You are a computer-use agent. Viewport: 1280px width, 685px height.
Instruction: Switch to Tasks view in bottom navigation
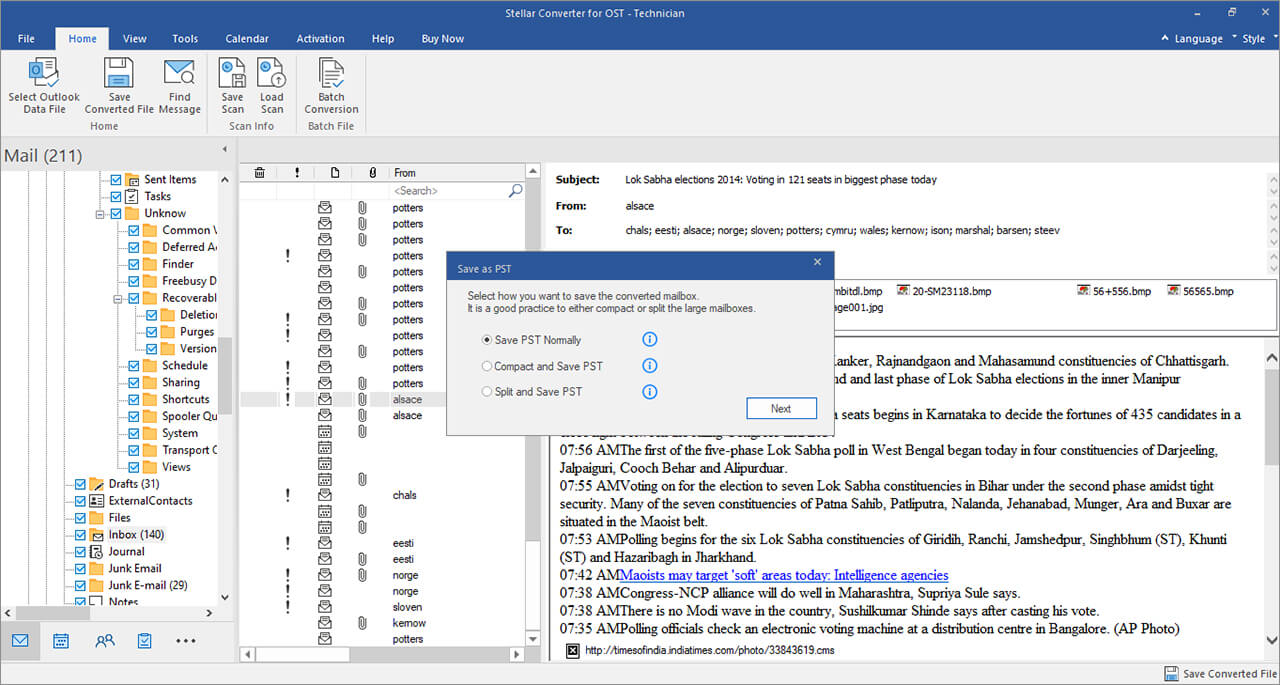click(x=144, y=641)
